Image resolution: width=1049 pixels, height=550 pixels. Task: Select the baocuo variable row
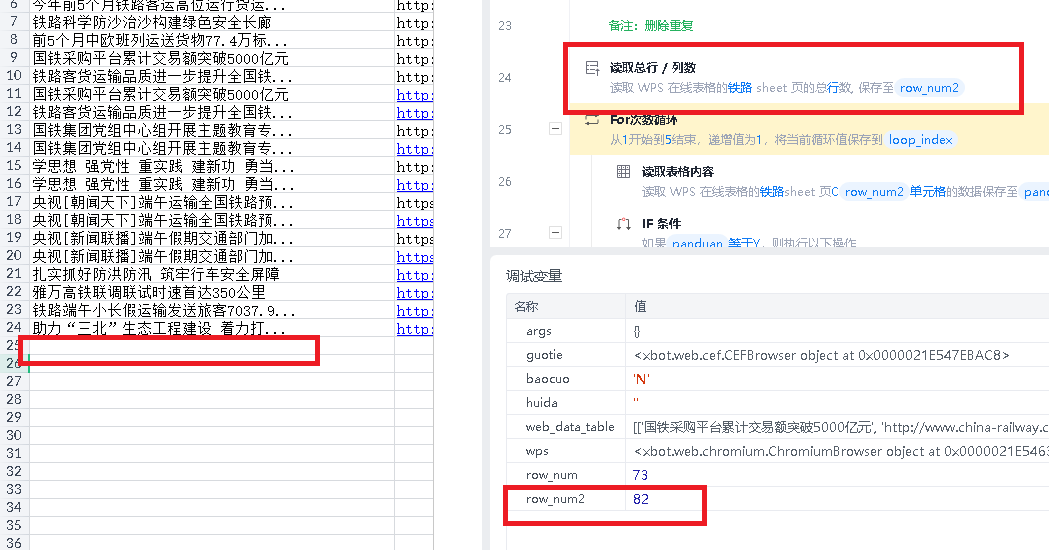(x=545, y=379)
